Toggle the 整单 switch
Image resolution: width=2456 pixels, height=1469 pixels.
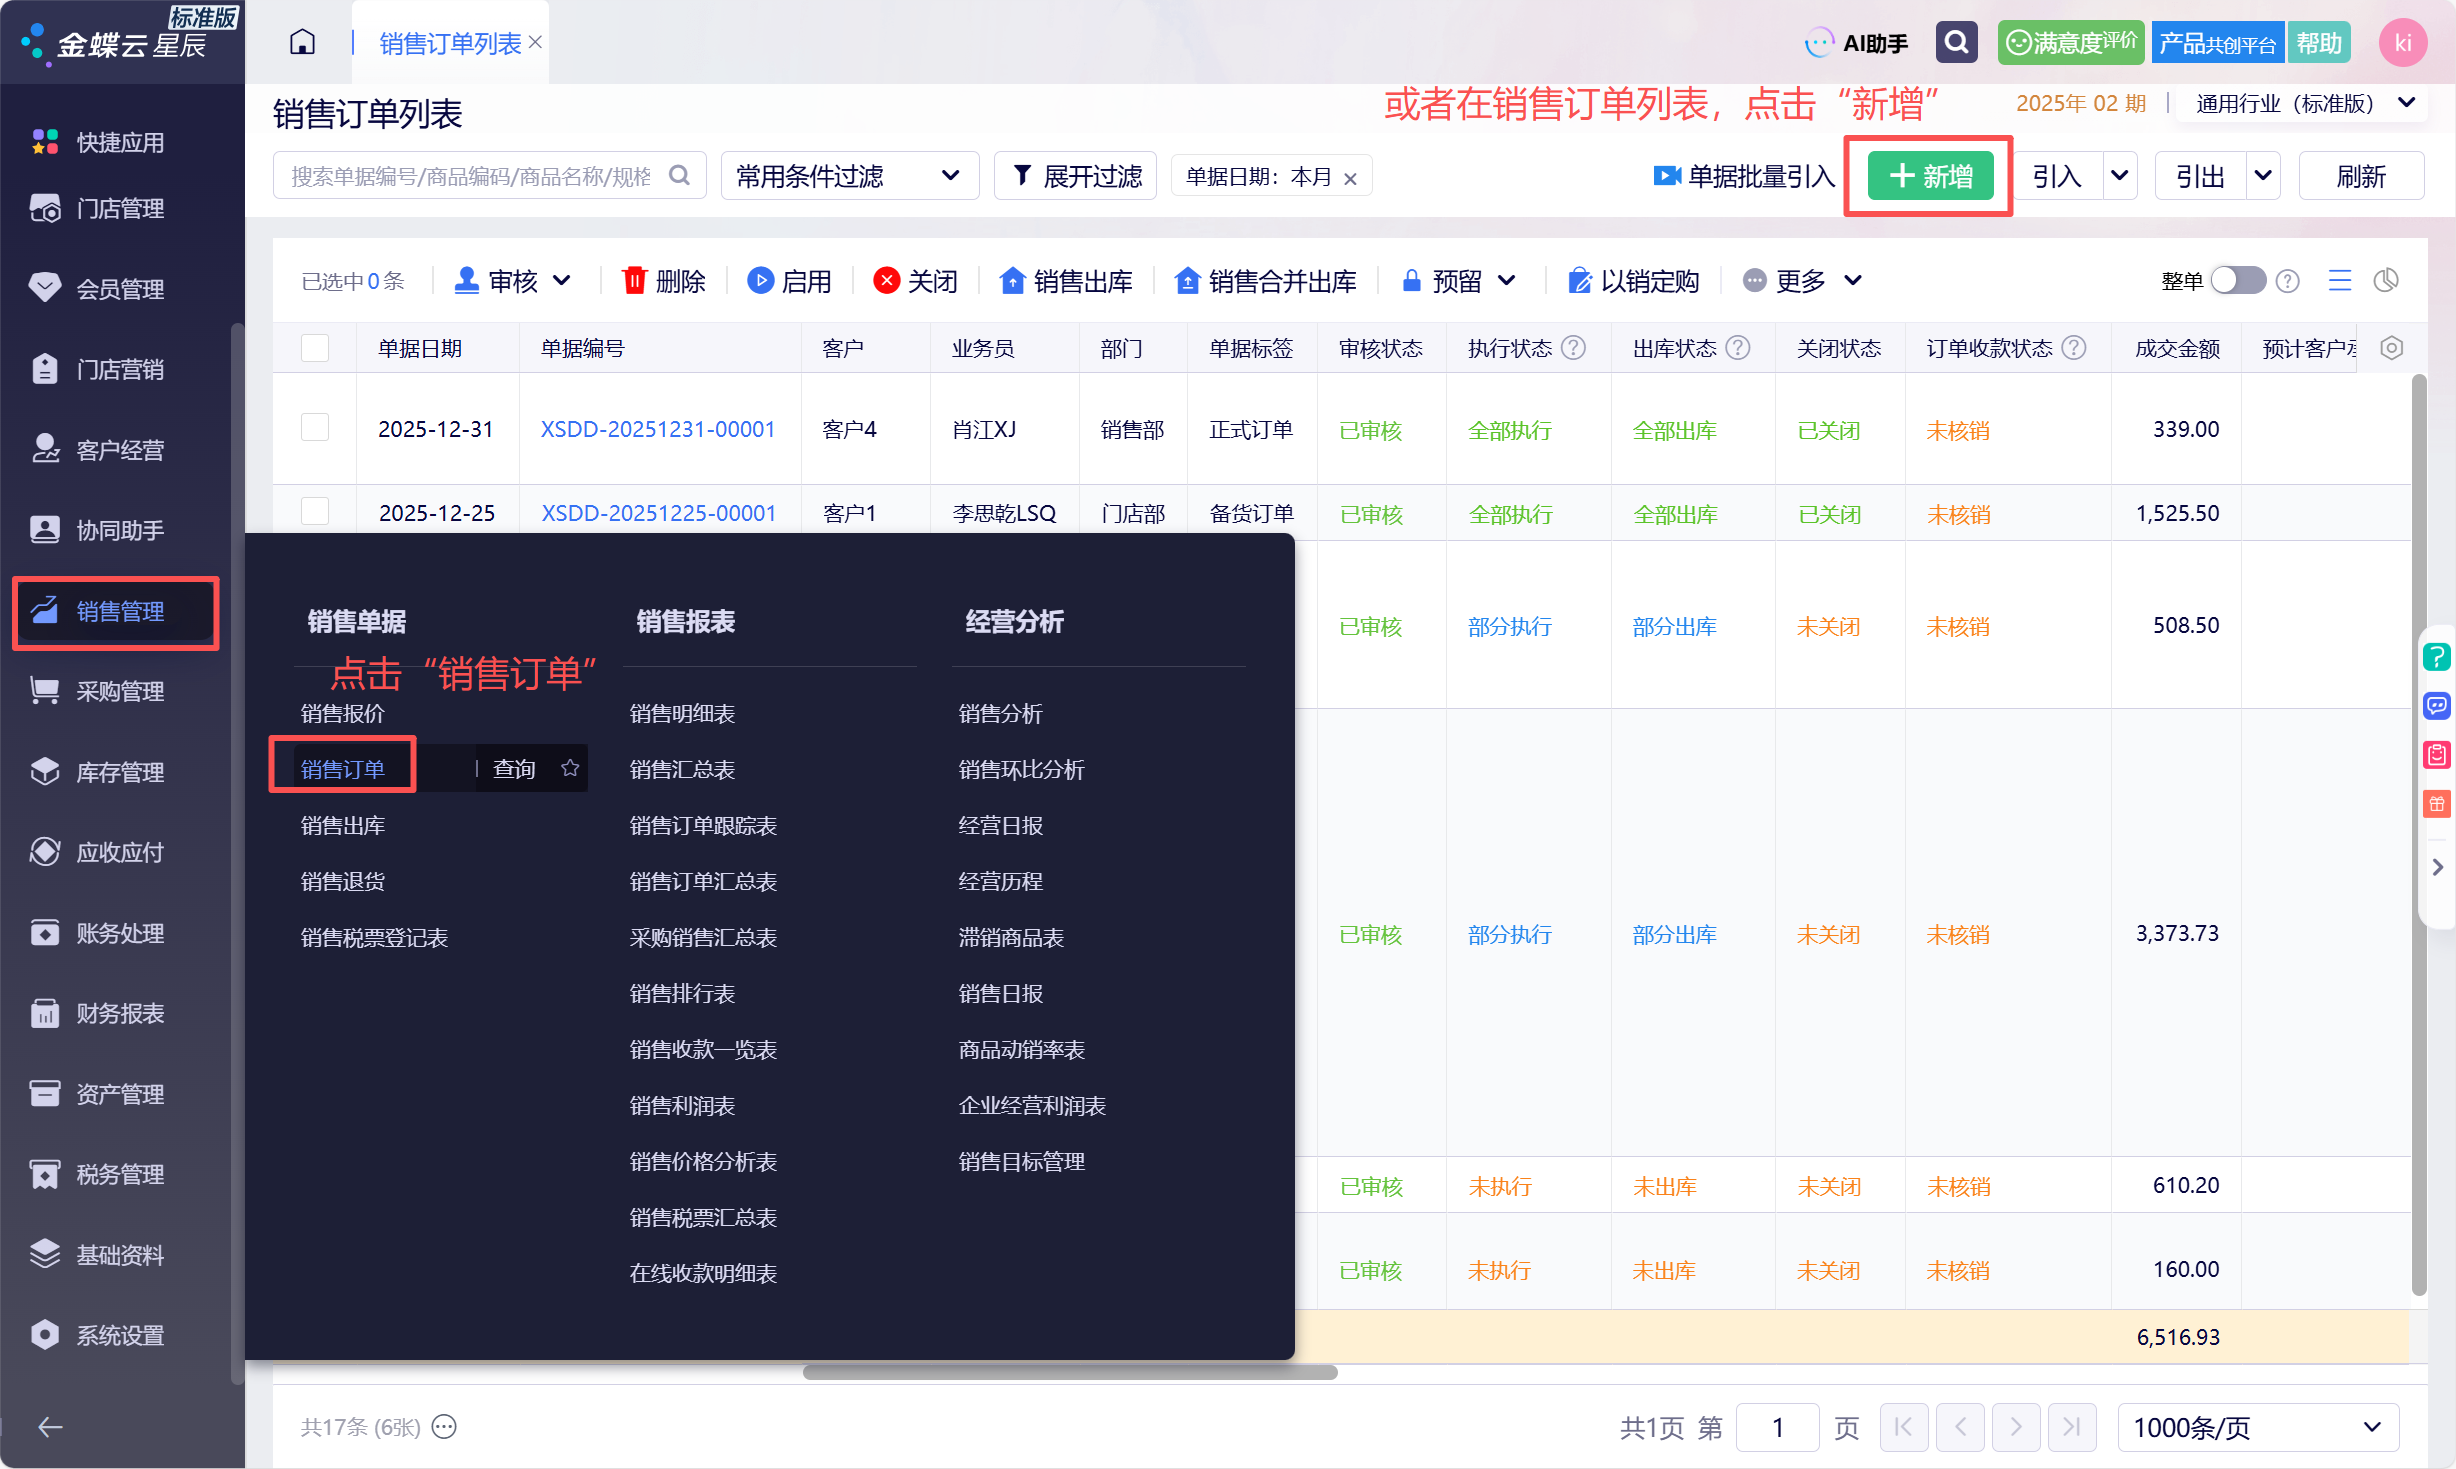[x=2238, y=280]
